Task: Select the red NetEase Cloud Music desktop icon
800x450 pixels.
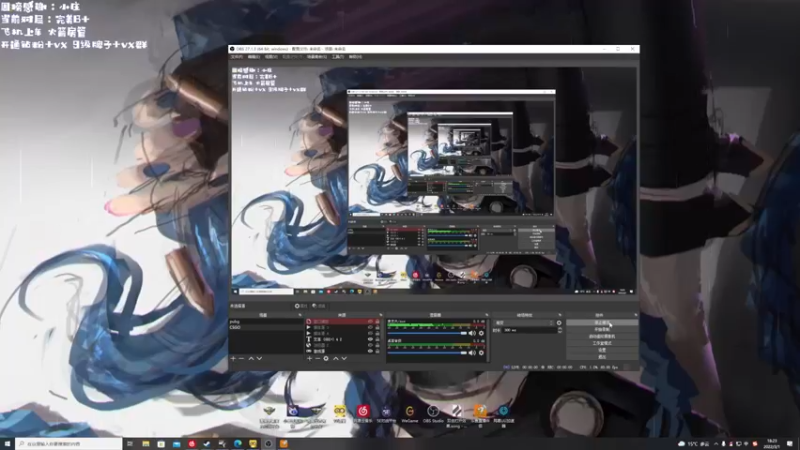Action: (x=363, y=414)
